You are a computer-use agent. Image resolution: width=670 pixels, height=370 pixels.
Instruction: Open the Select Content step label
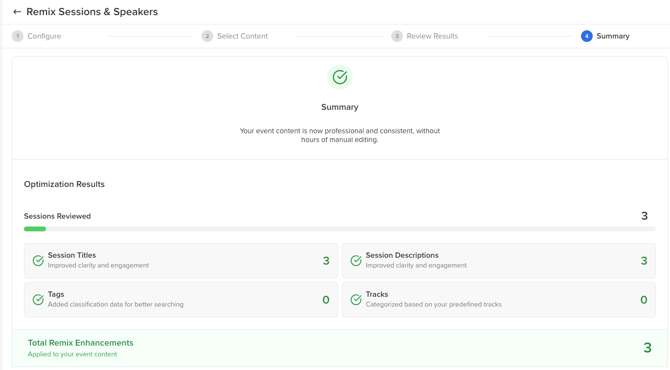click(242, 36)
